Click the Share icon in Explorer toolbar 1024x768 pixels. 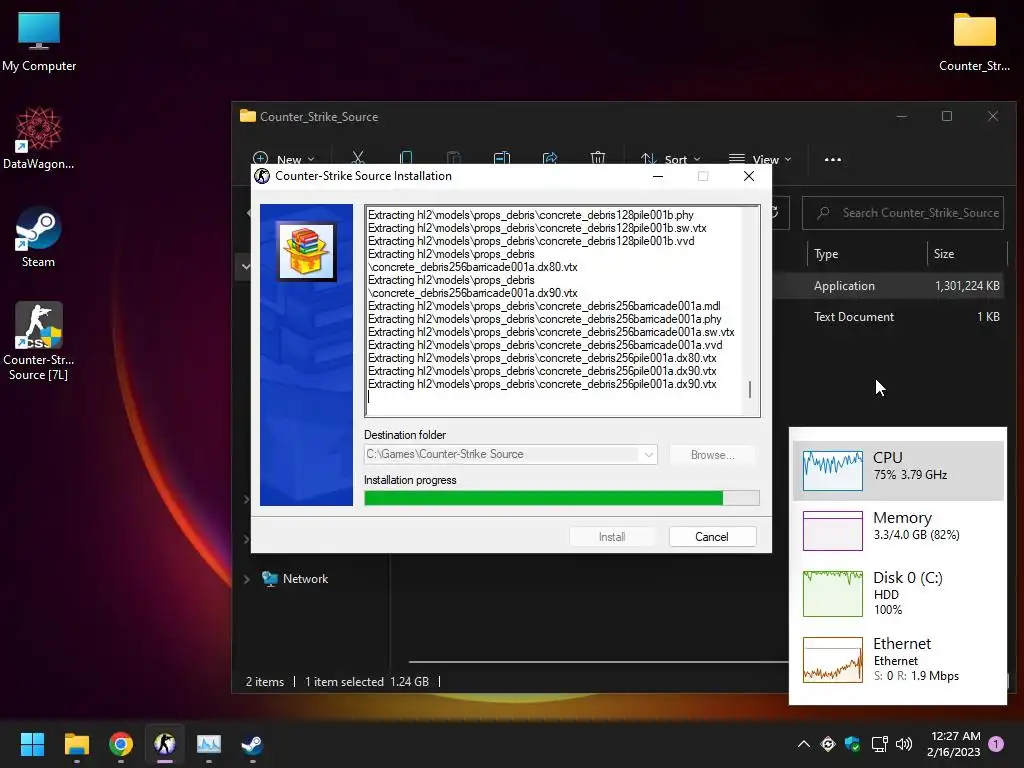[x=550, y=158]
